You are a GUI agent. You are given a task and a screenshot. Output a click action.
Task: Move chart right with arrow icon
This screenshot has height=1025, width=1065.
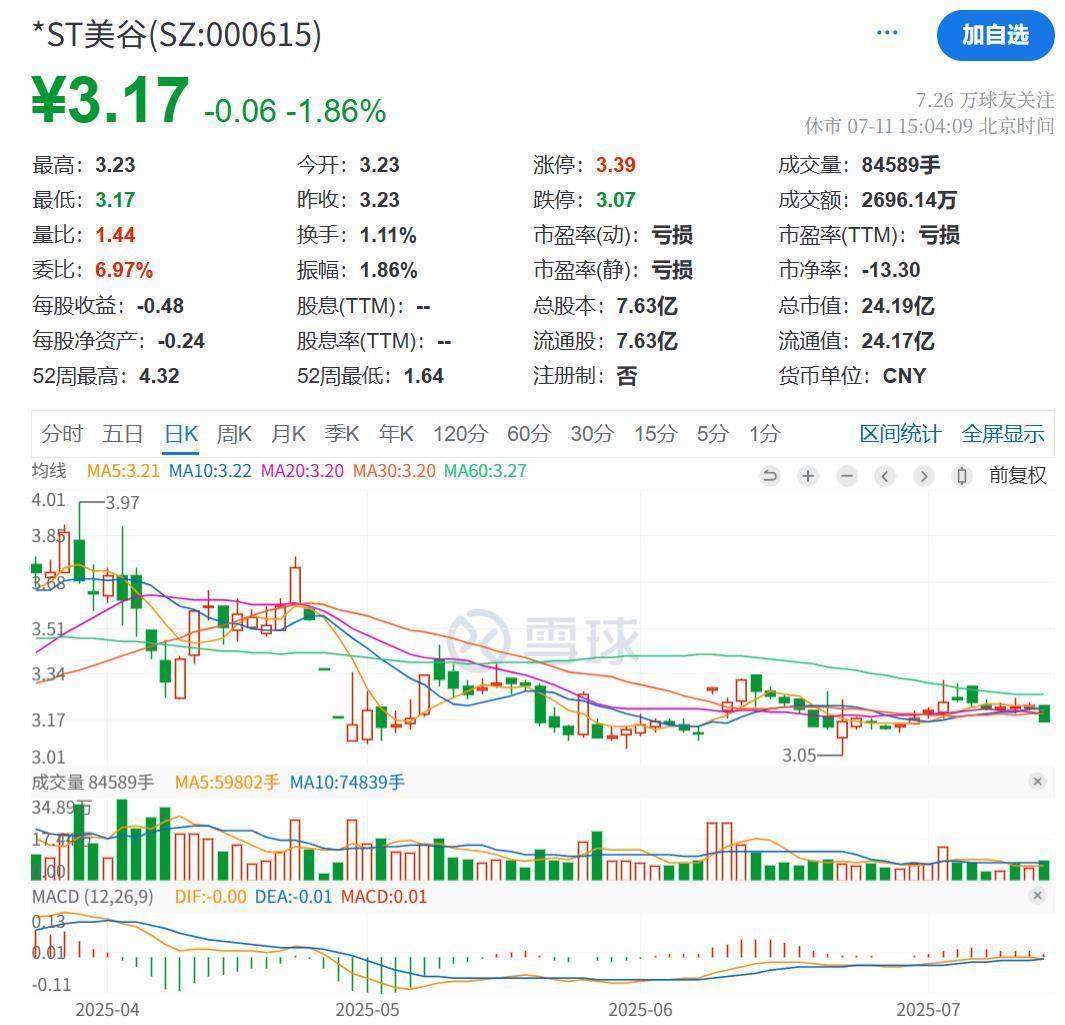point(923,475)
